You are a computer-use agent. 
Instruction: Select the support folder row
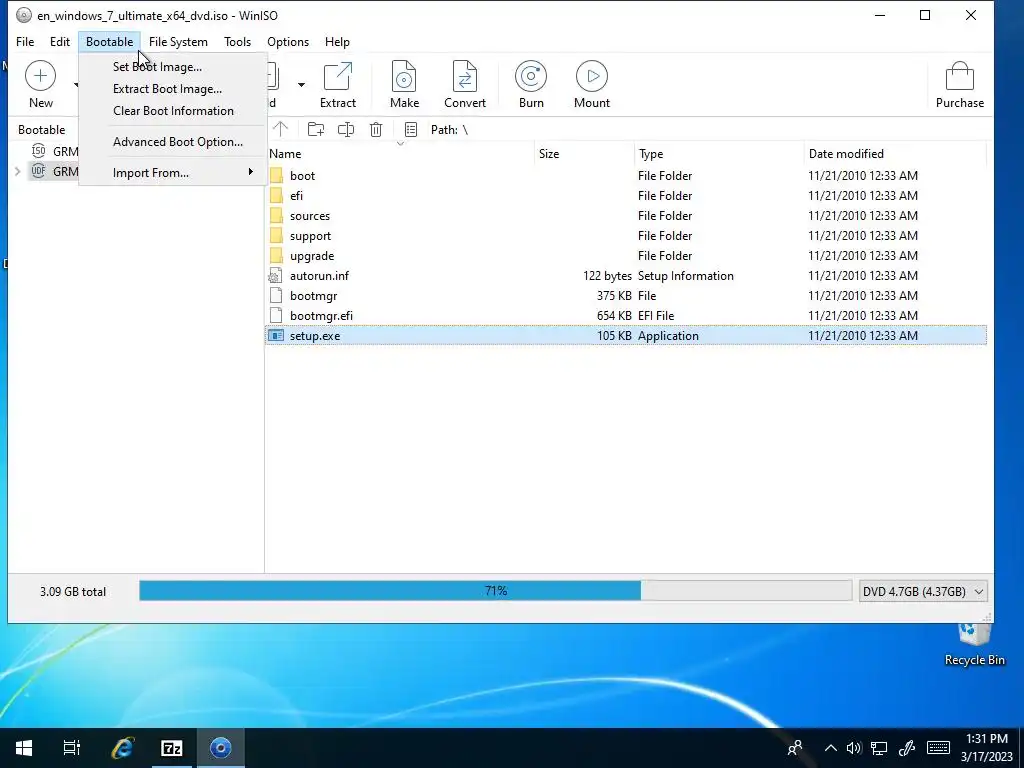[x=626, y=236]
